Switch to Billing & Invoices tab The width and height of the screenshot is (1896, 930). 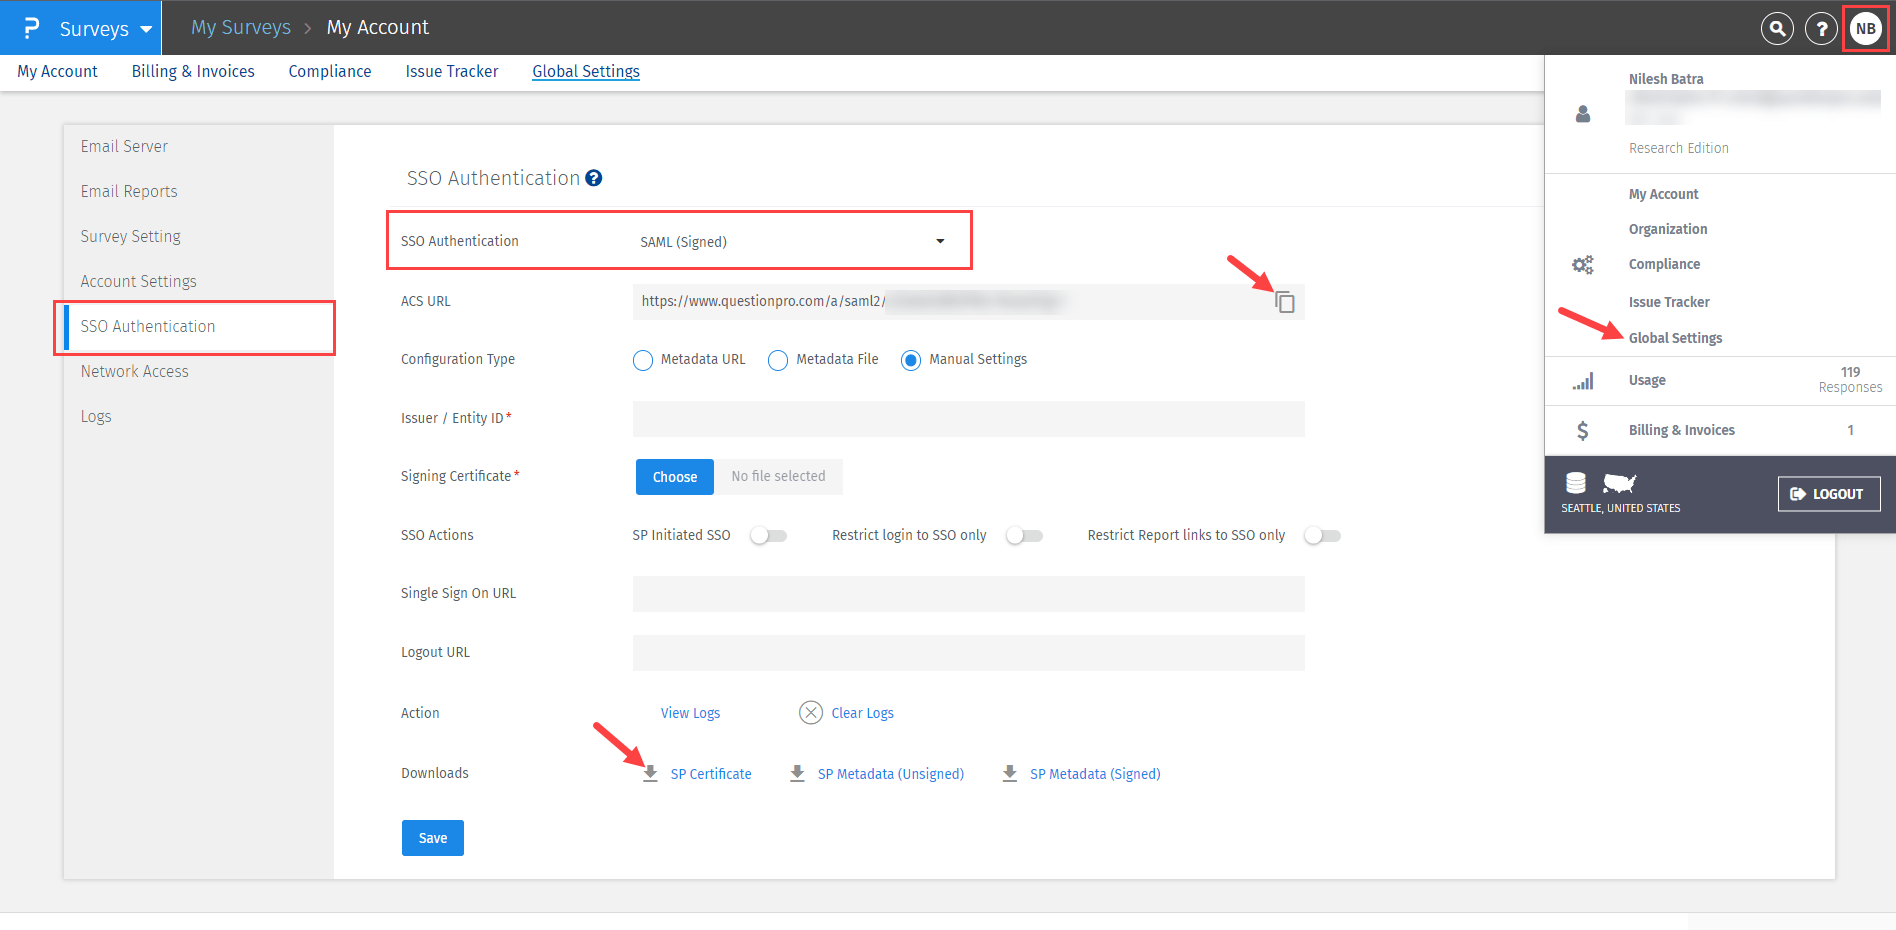pos(193,72)
